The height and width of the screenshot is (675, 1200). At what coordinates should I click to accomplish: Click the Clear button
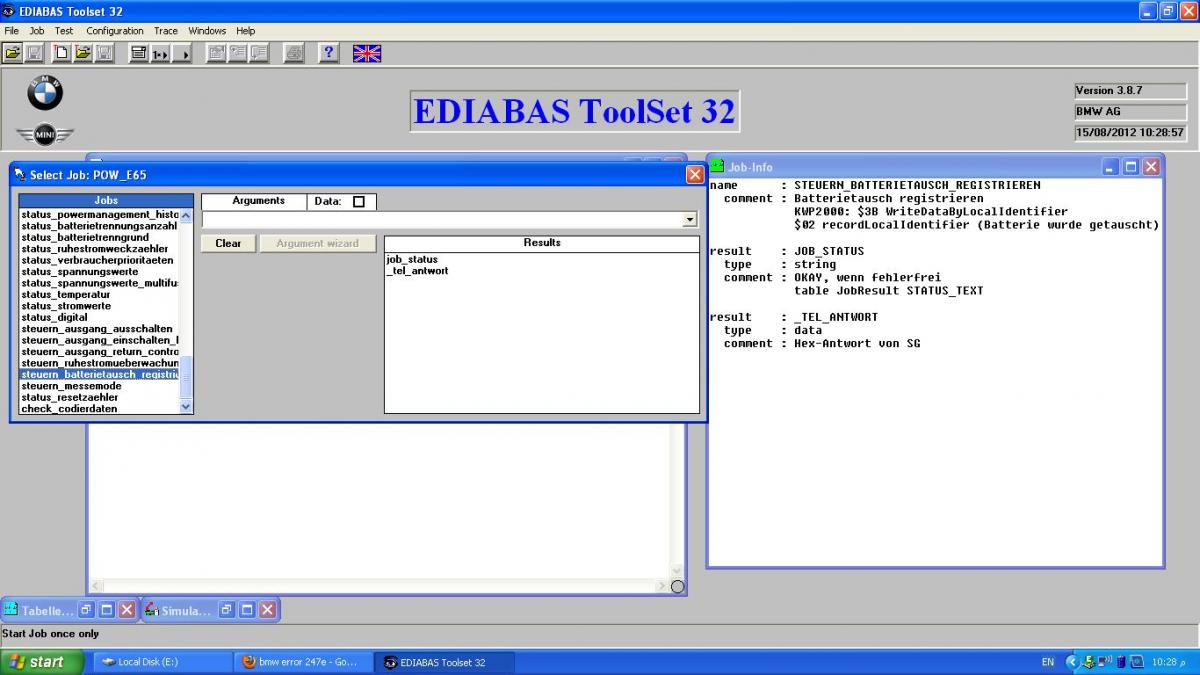[x=228, y=243]
